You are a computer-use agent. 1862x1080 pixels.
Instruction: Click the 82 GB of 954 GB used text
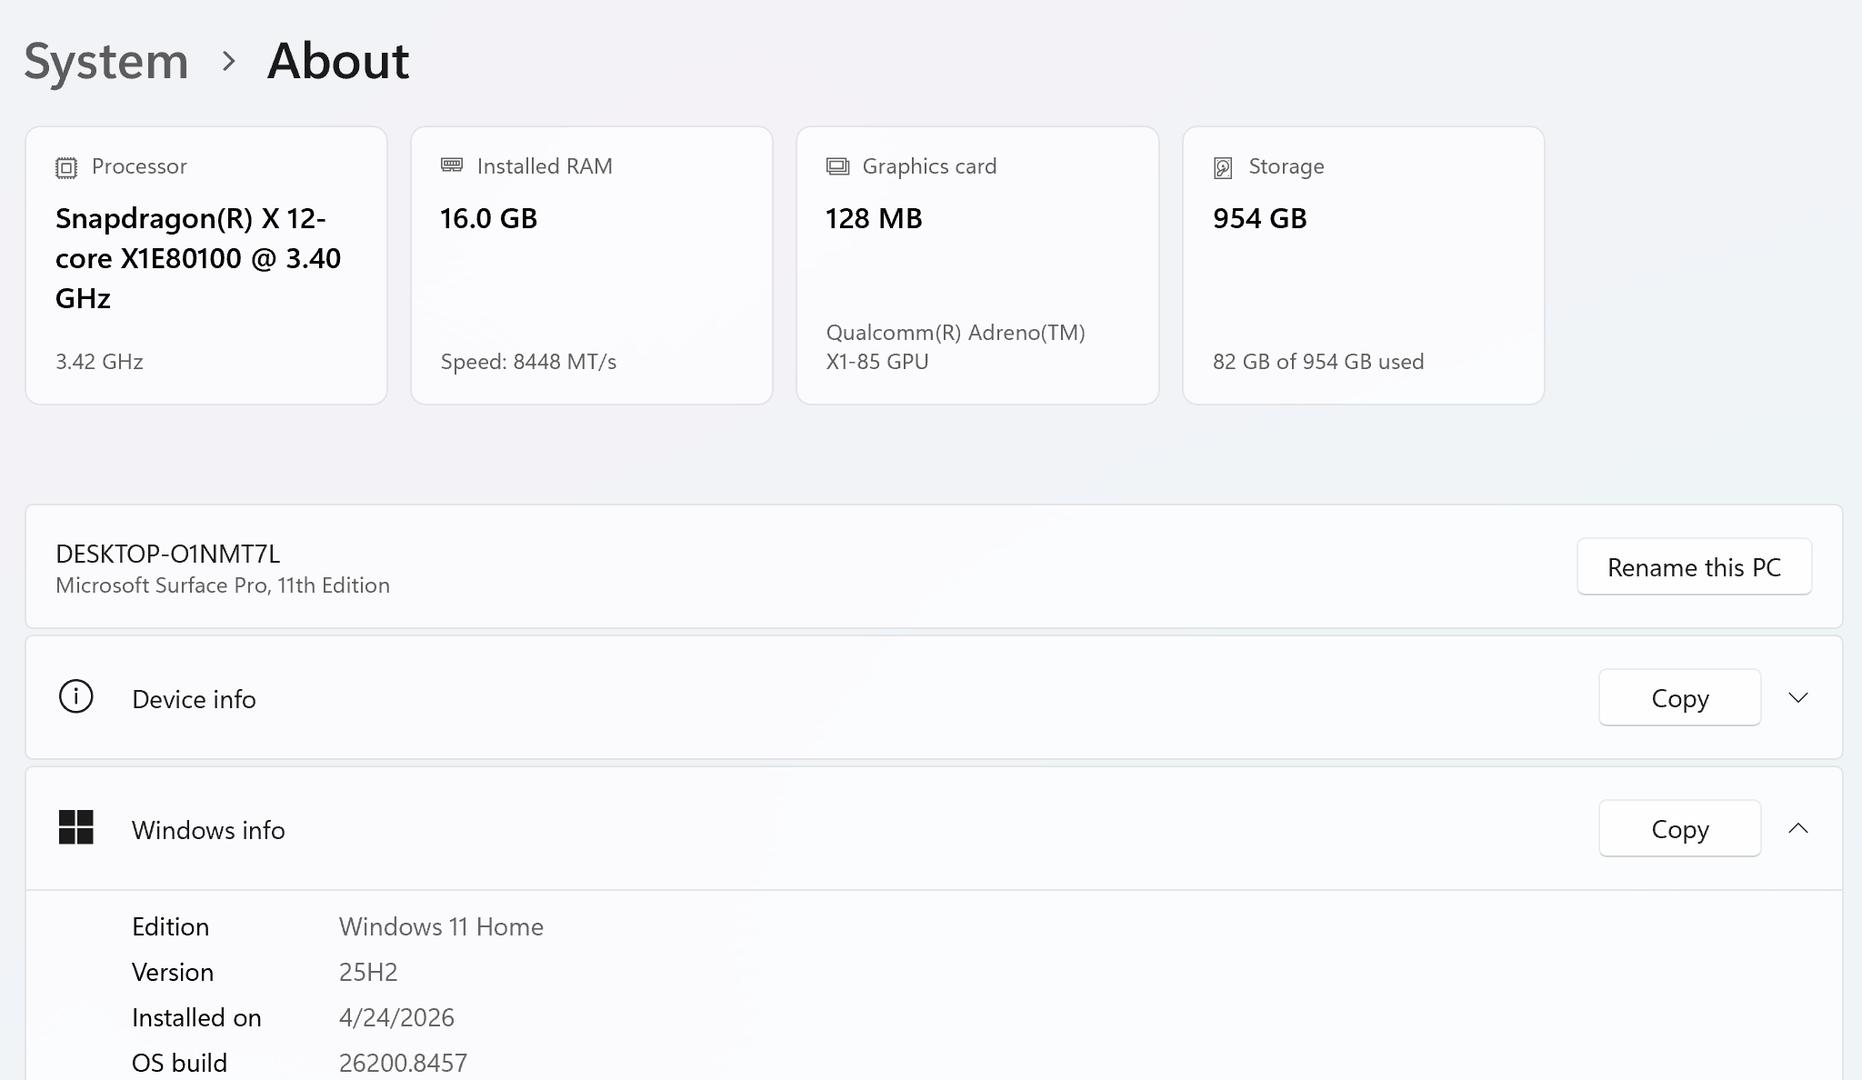tap(1318, 362)
